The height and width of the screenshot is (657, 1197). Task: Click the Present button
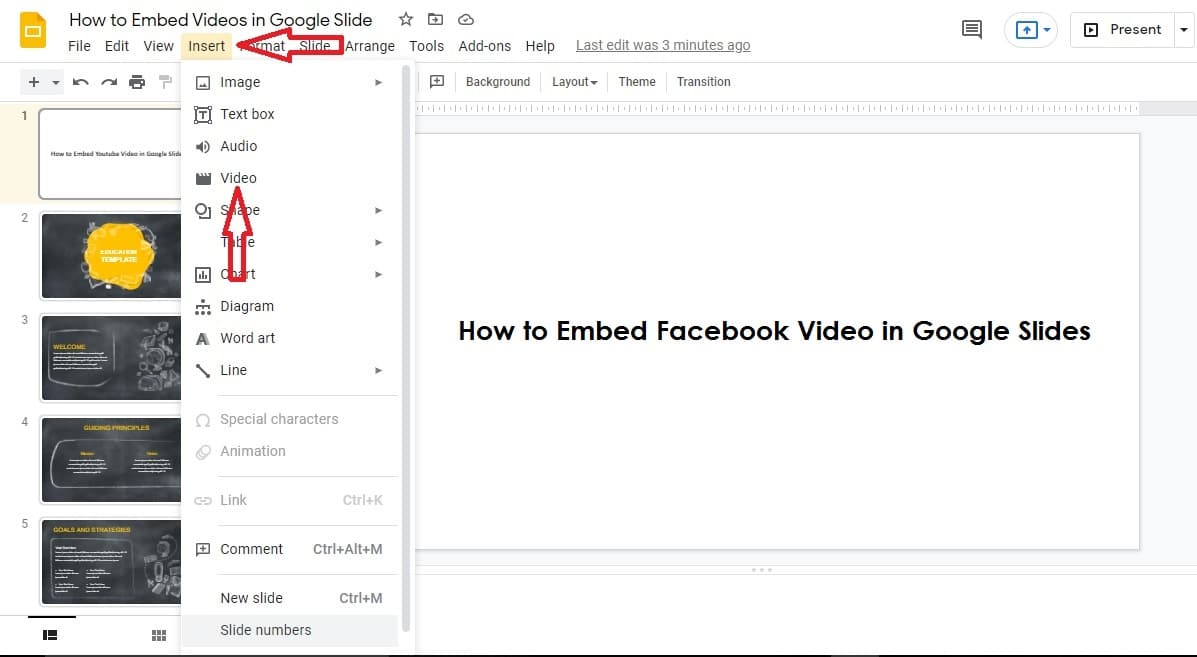(x=1123, y=30)
